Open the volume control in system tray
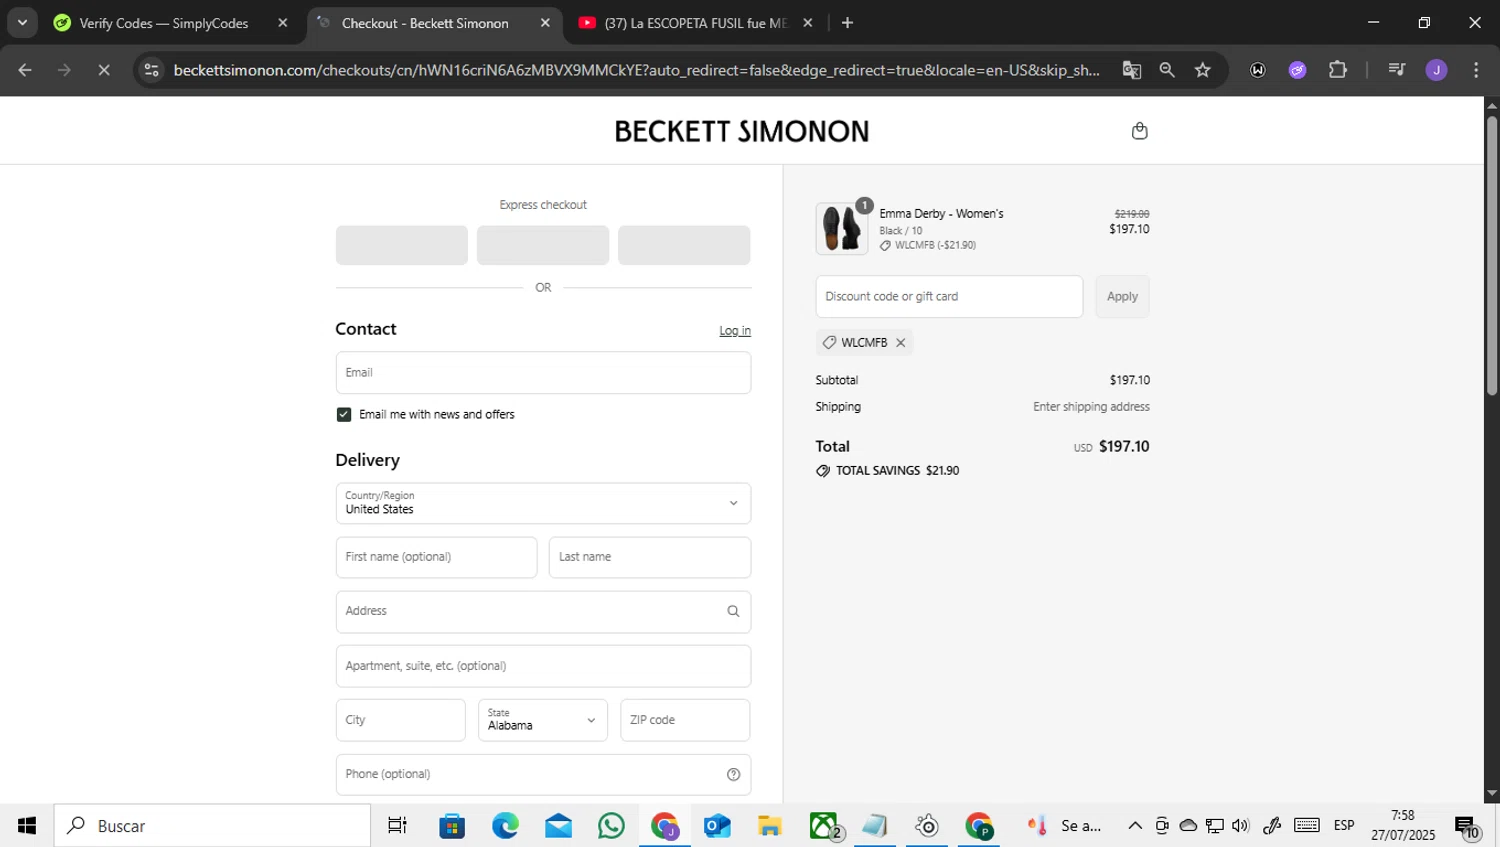 click(x=1241, y=826)
